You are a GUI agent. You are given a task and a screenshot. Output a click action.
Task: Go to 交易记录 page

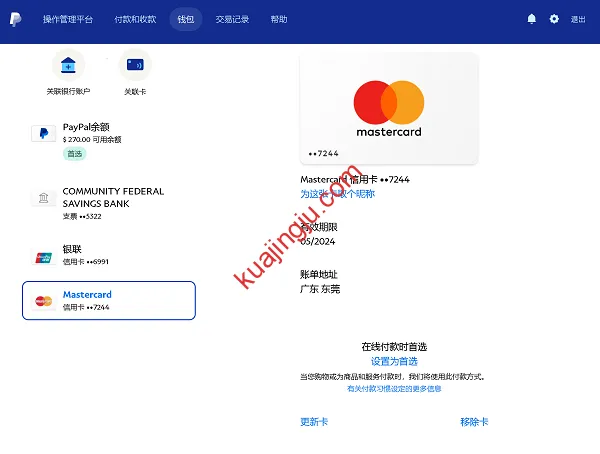[233, 19]
